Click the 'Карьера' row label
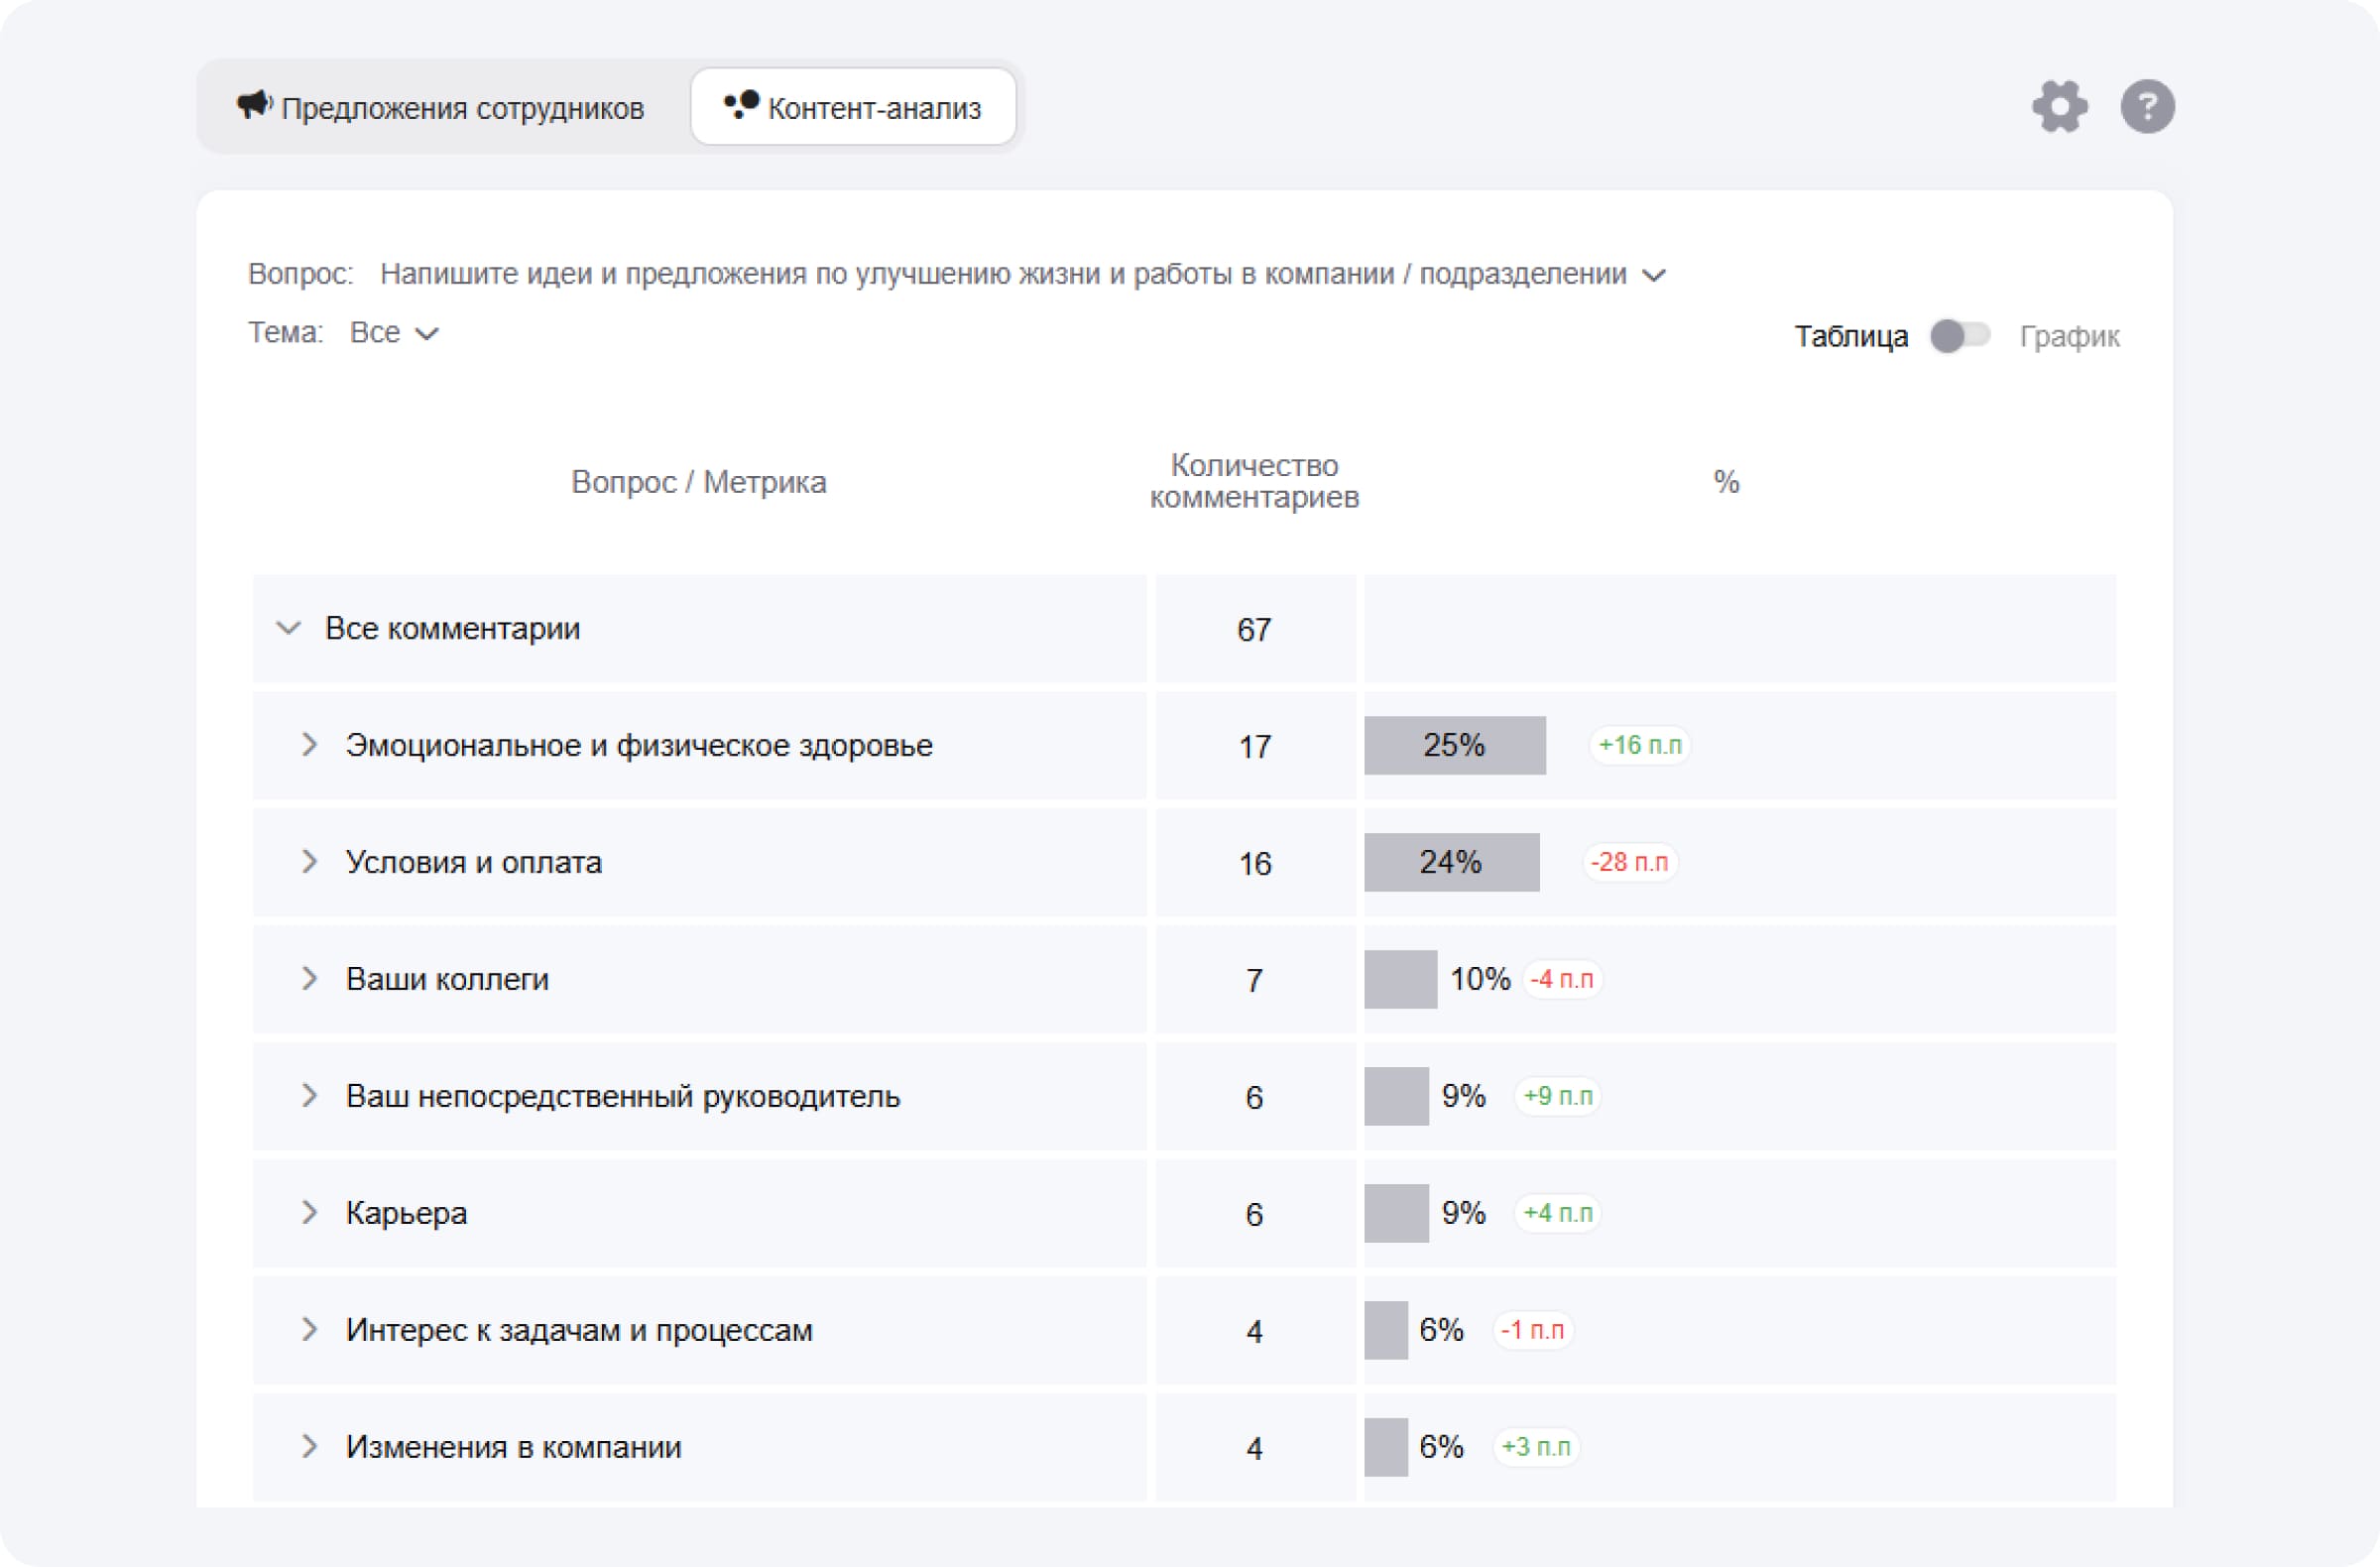 click(406, 1213)
